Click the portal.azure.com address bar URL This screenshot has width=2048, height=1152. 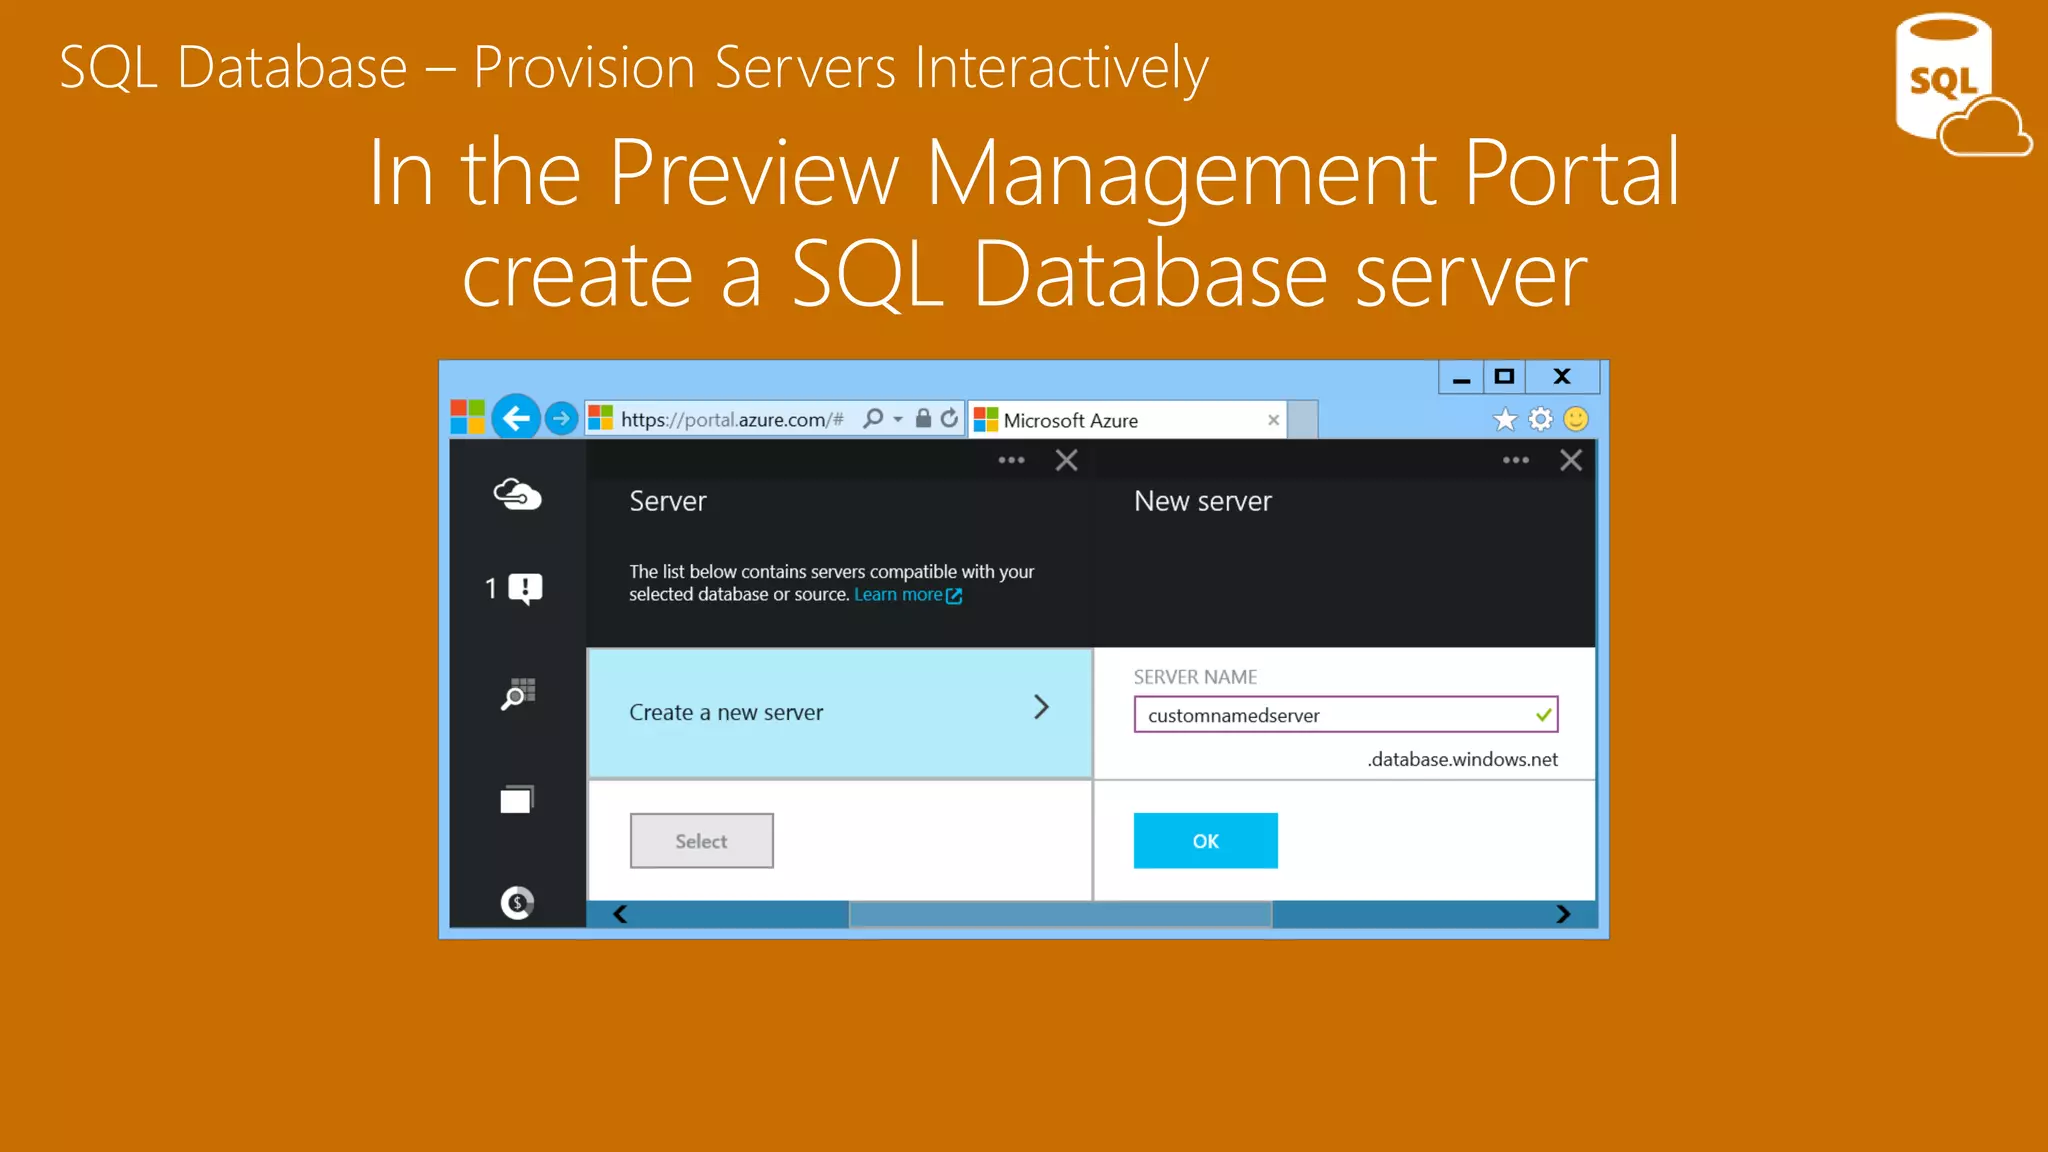732,420
